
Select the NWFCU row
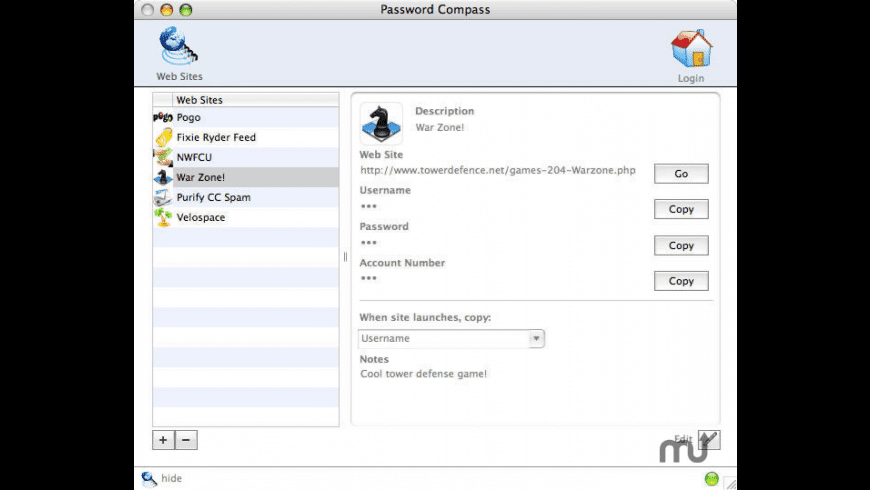click(246, 157)
